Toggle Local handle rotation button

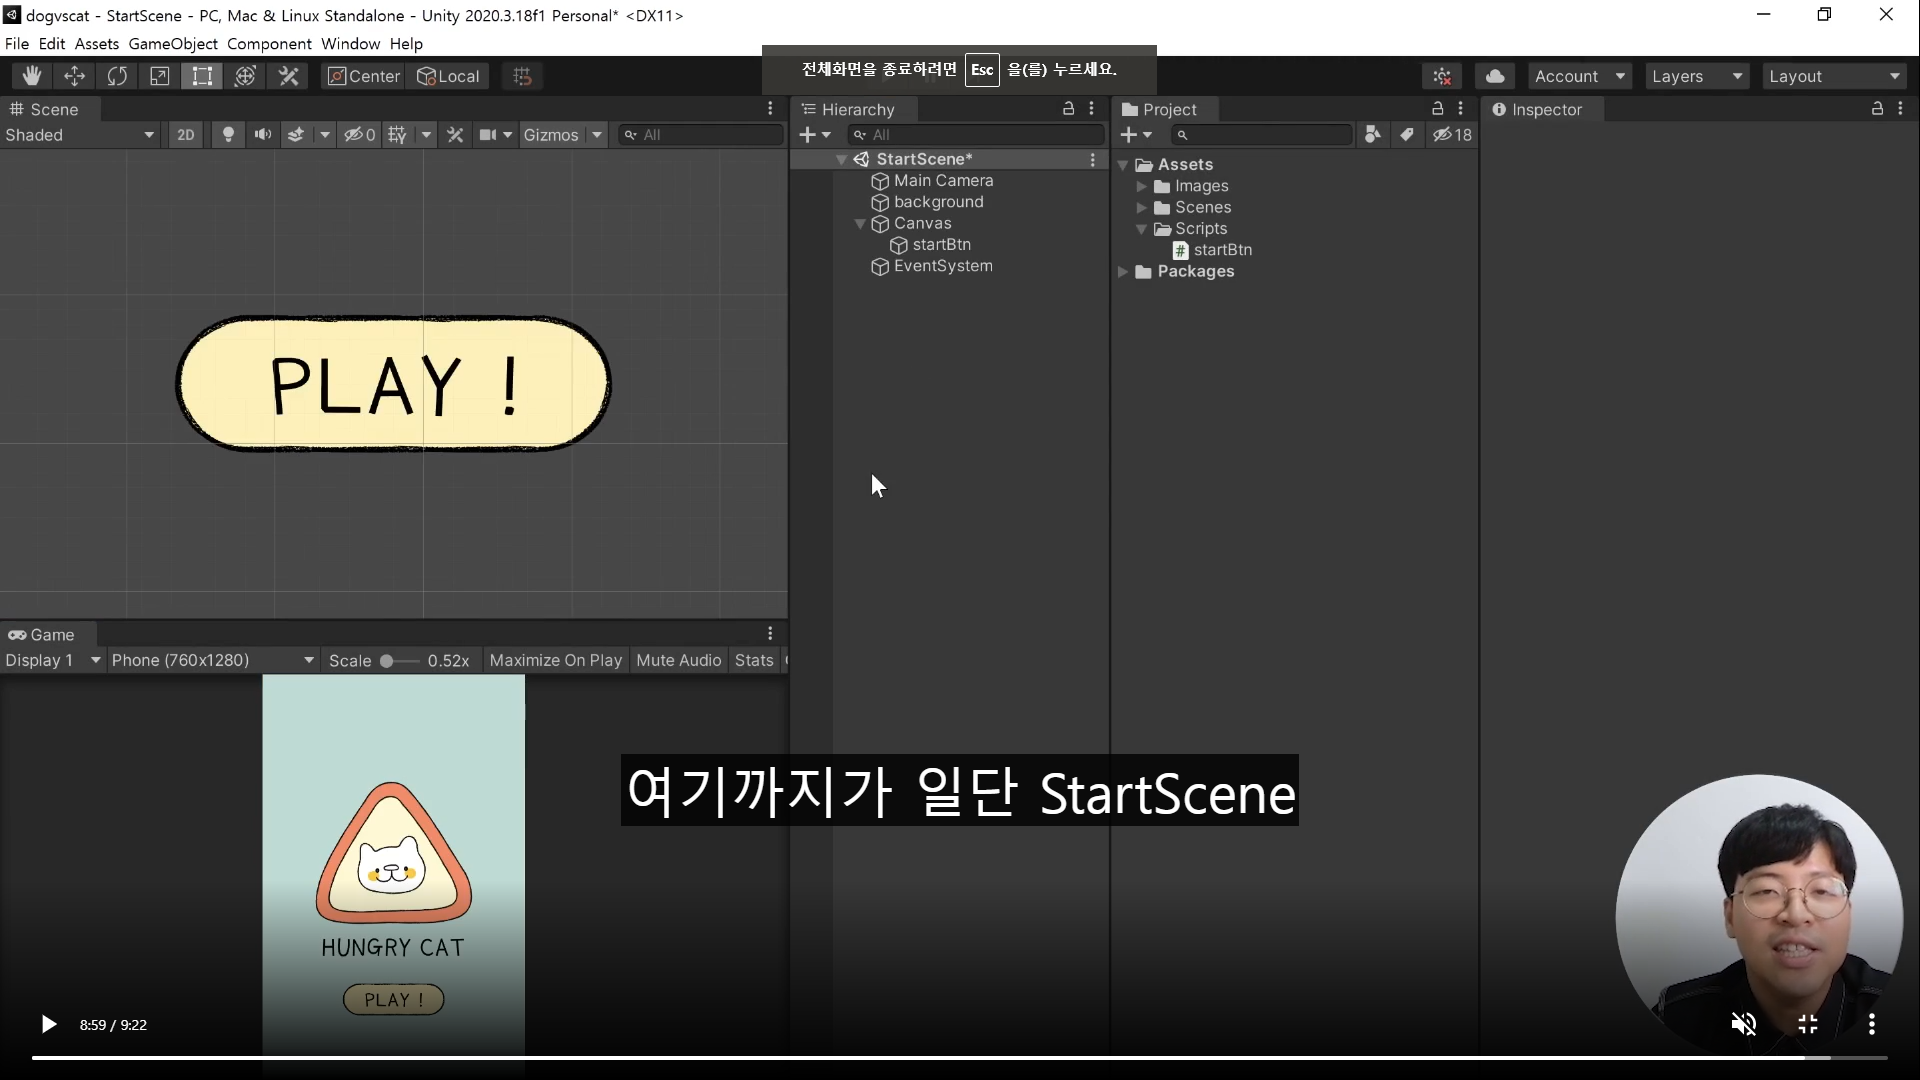tap(448, 76)
